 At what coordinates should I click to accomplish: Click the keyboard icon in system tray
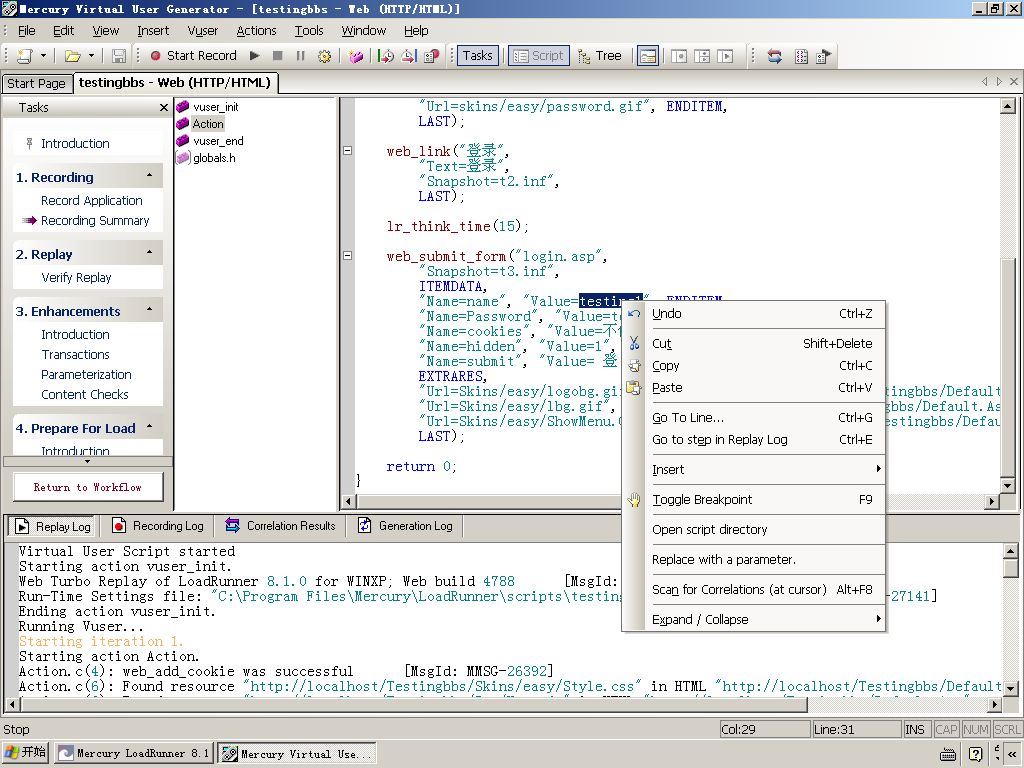[948, 755]
